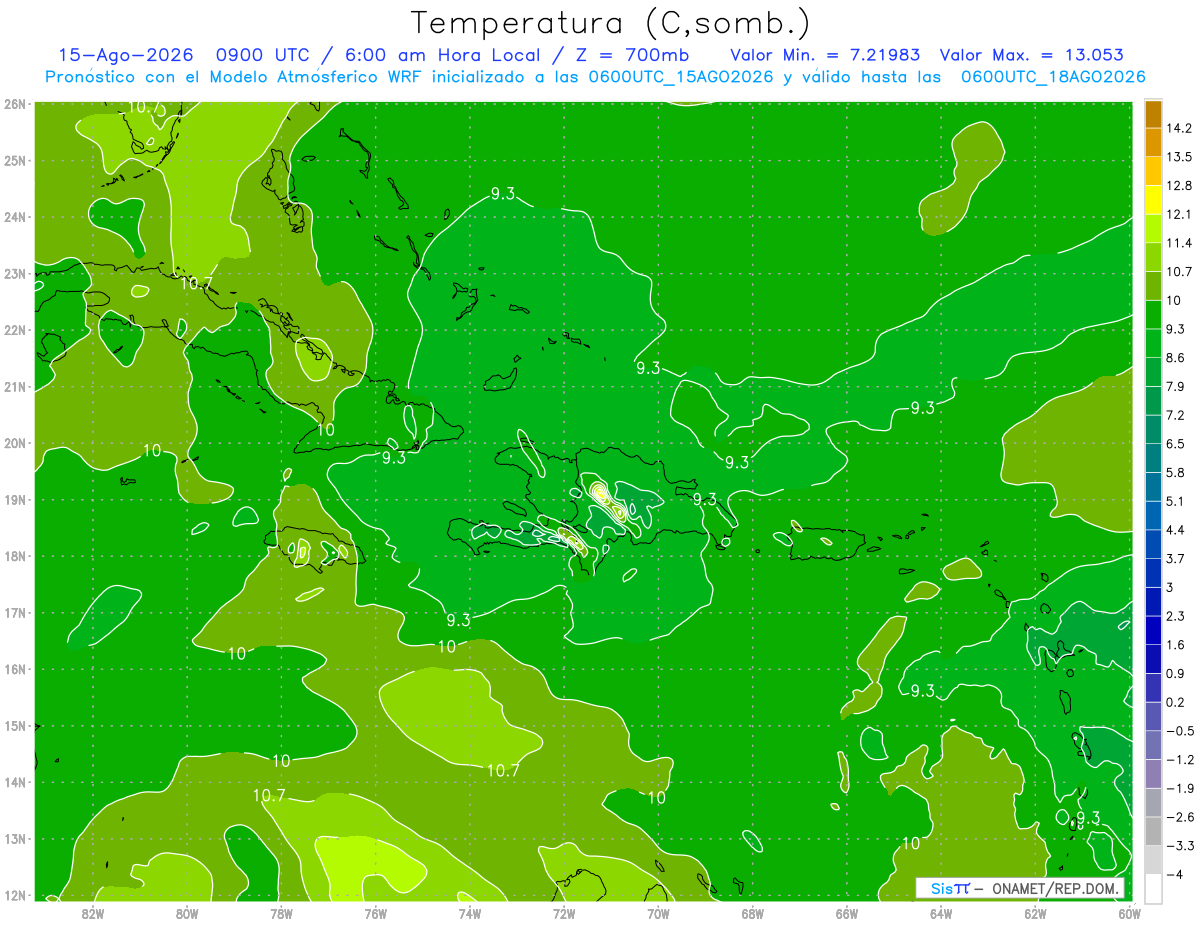Select the teal legend band between 5.8 and 6.5
Screen dimensions: 1200x927
tap(1153, 457)
